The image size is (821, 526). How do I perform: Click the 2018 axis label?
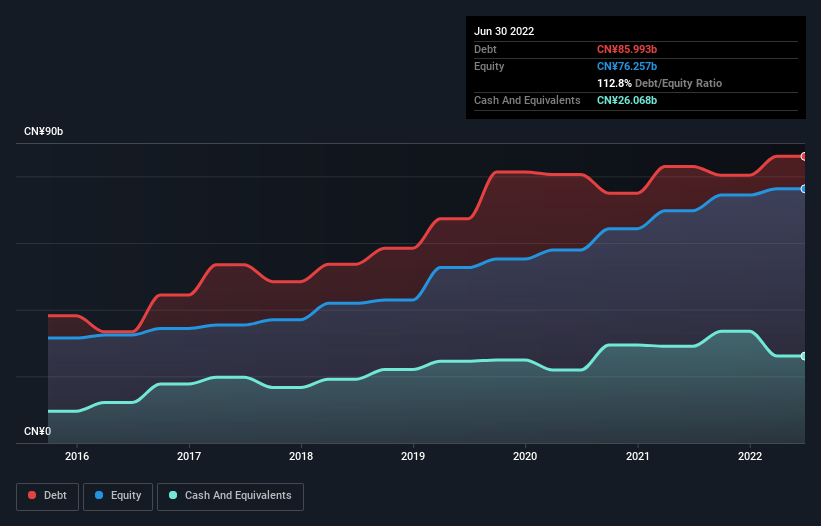(301, 456)
